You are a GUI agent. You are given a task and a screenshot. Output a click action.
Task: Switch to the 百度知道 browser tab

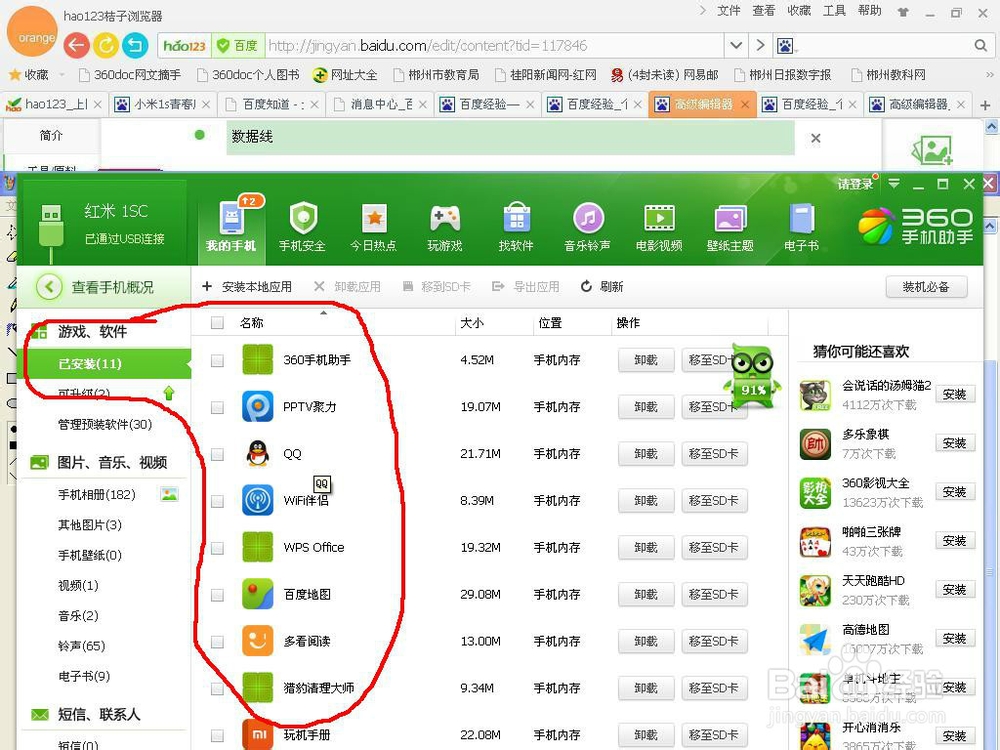tap(272, 104)
